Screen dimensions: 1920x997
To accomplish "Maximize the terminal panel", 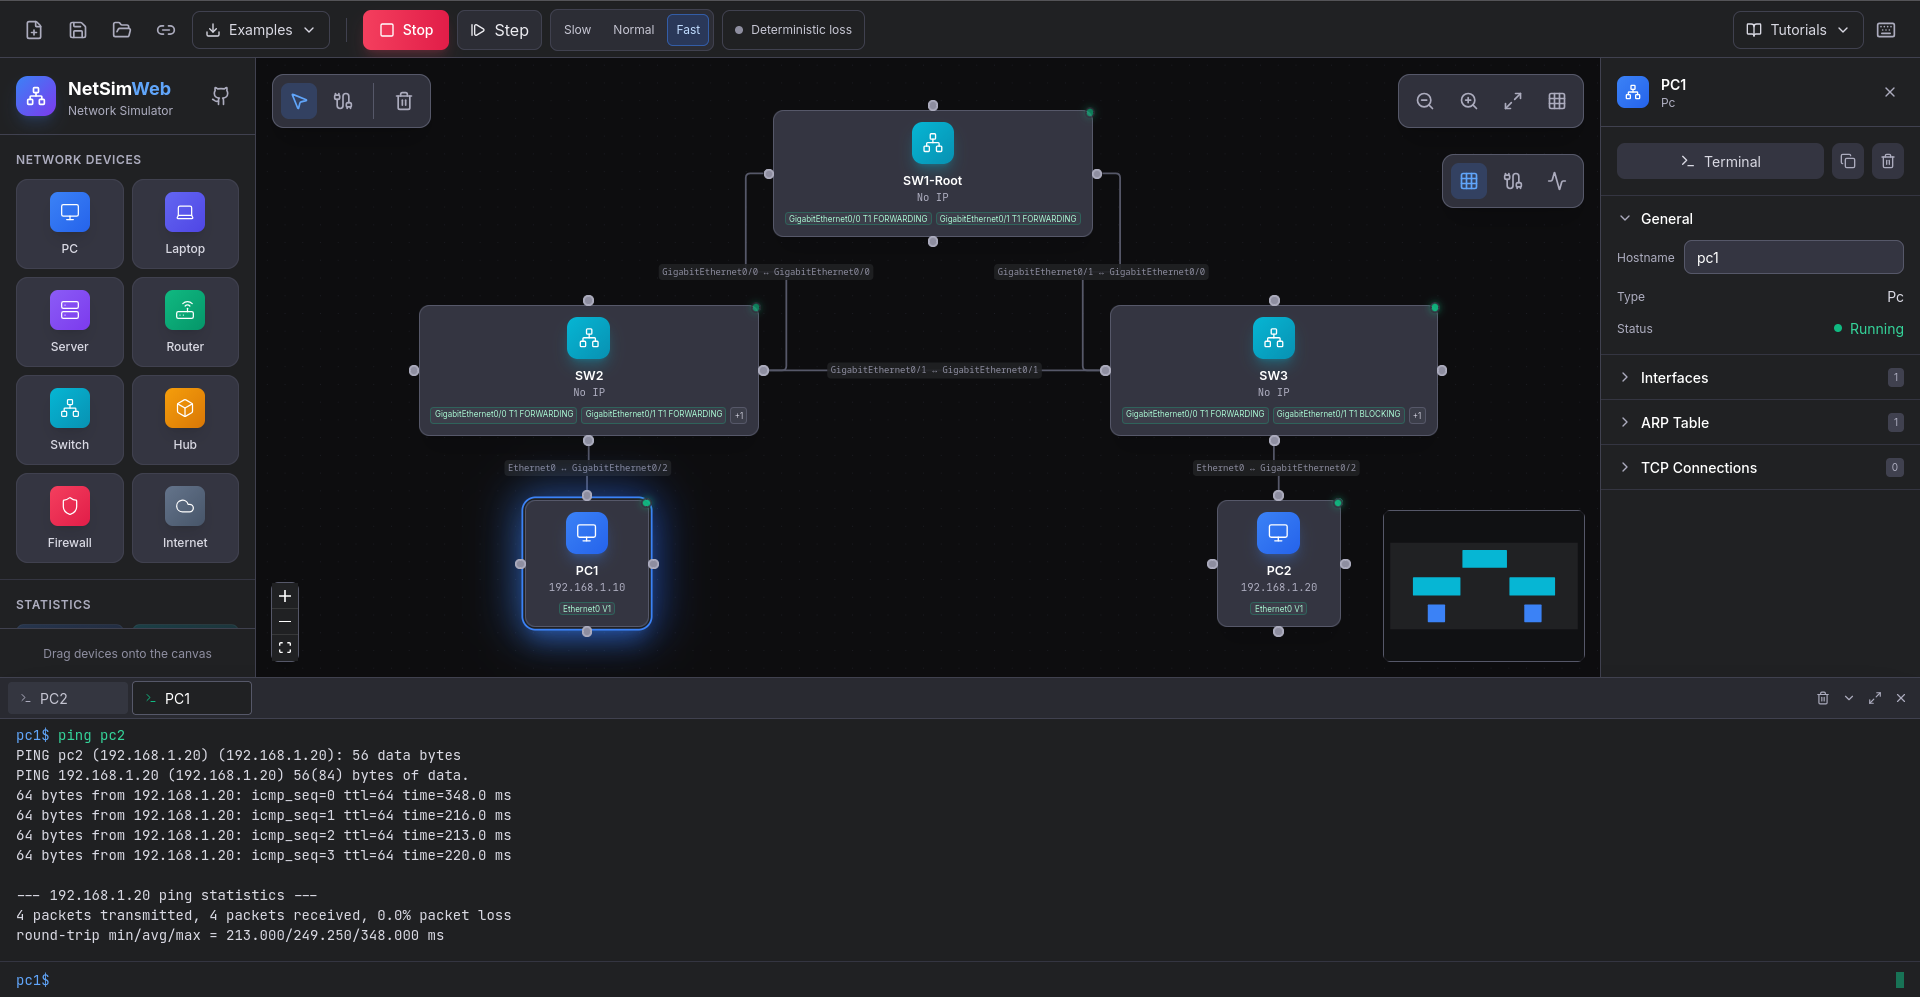I will [1875, 698].
